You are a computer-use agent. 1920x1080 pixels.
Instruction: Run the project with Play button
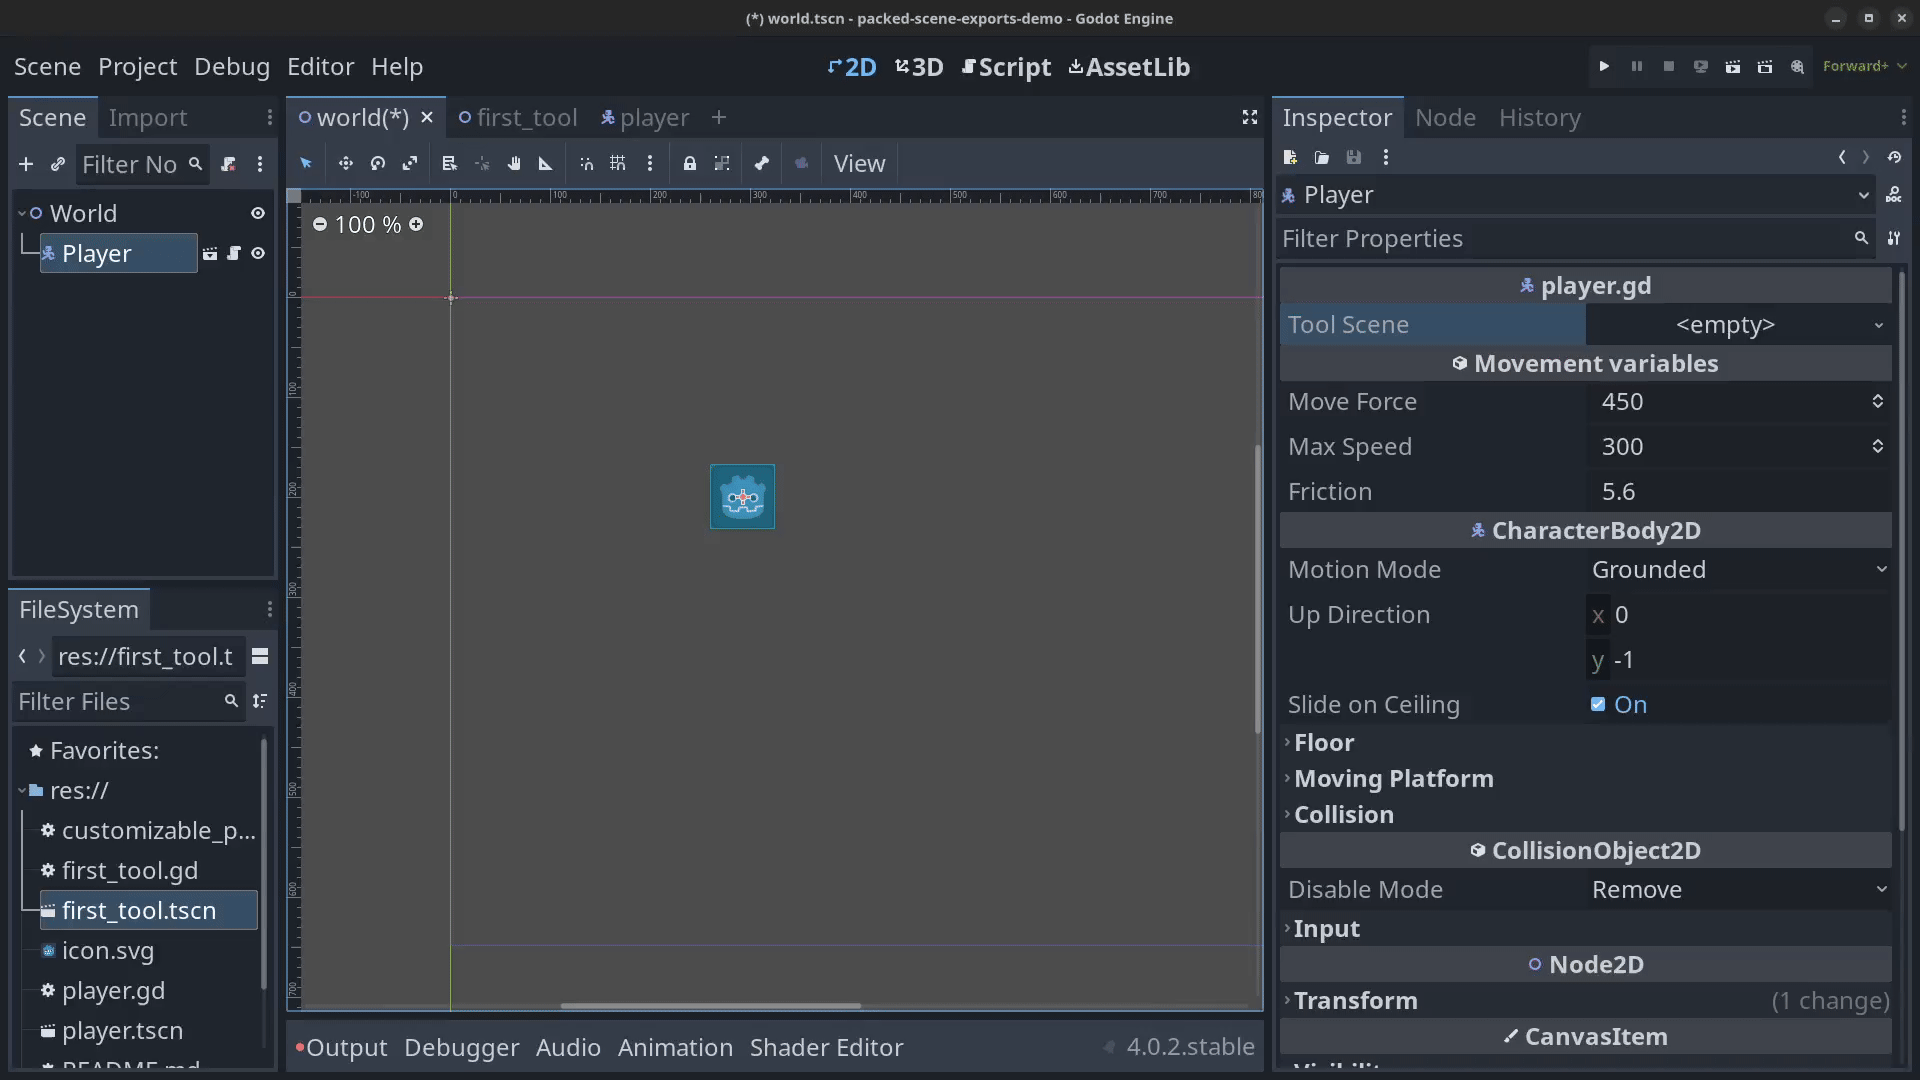pyautogui.click(x=1604, y=67)
